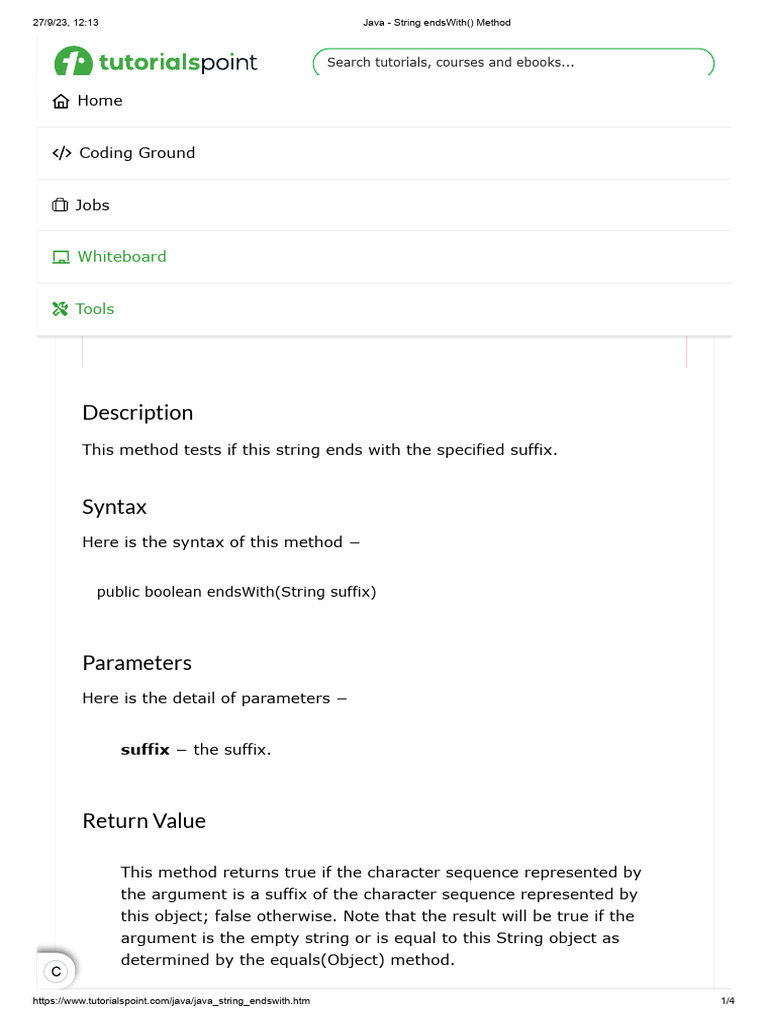The image size is (768, 1024).
Task: Click the Coding Ground code brackets icon
Action: pyautogui.click(x=62, y=153)
